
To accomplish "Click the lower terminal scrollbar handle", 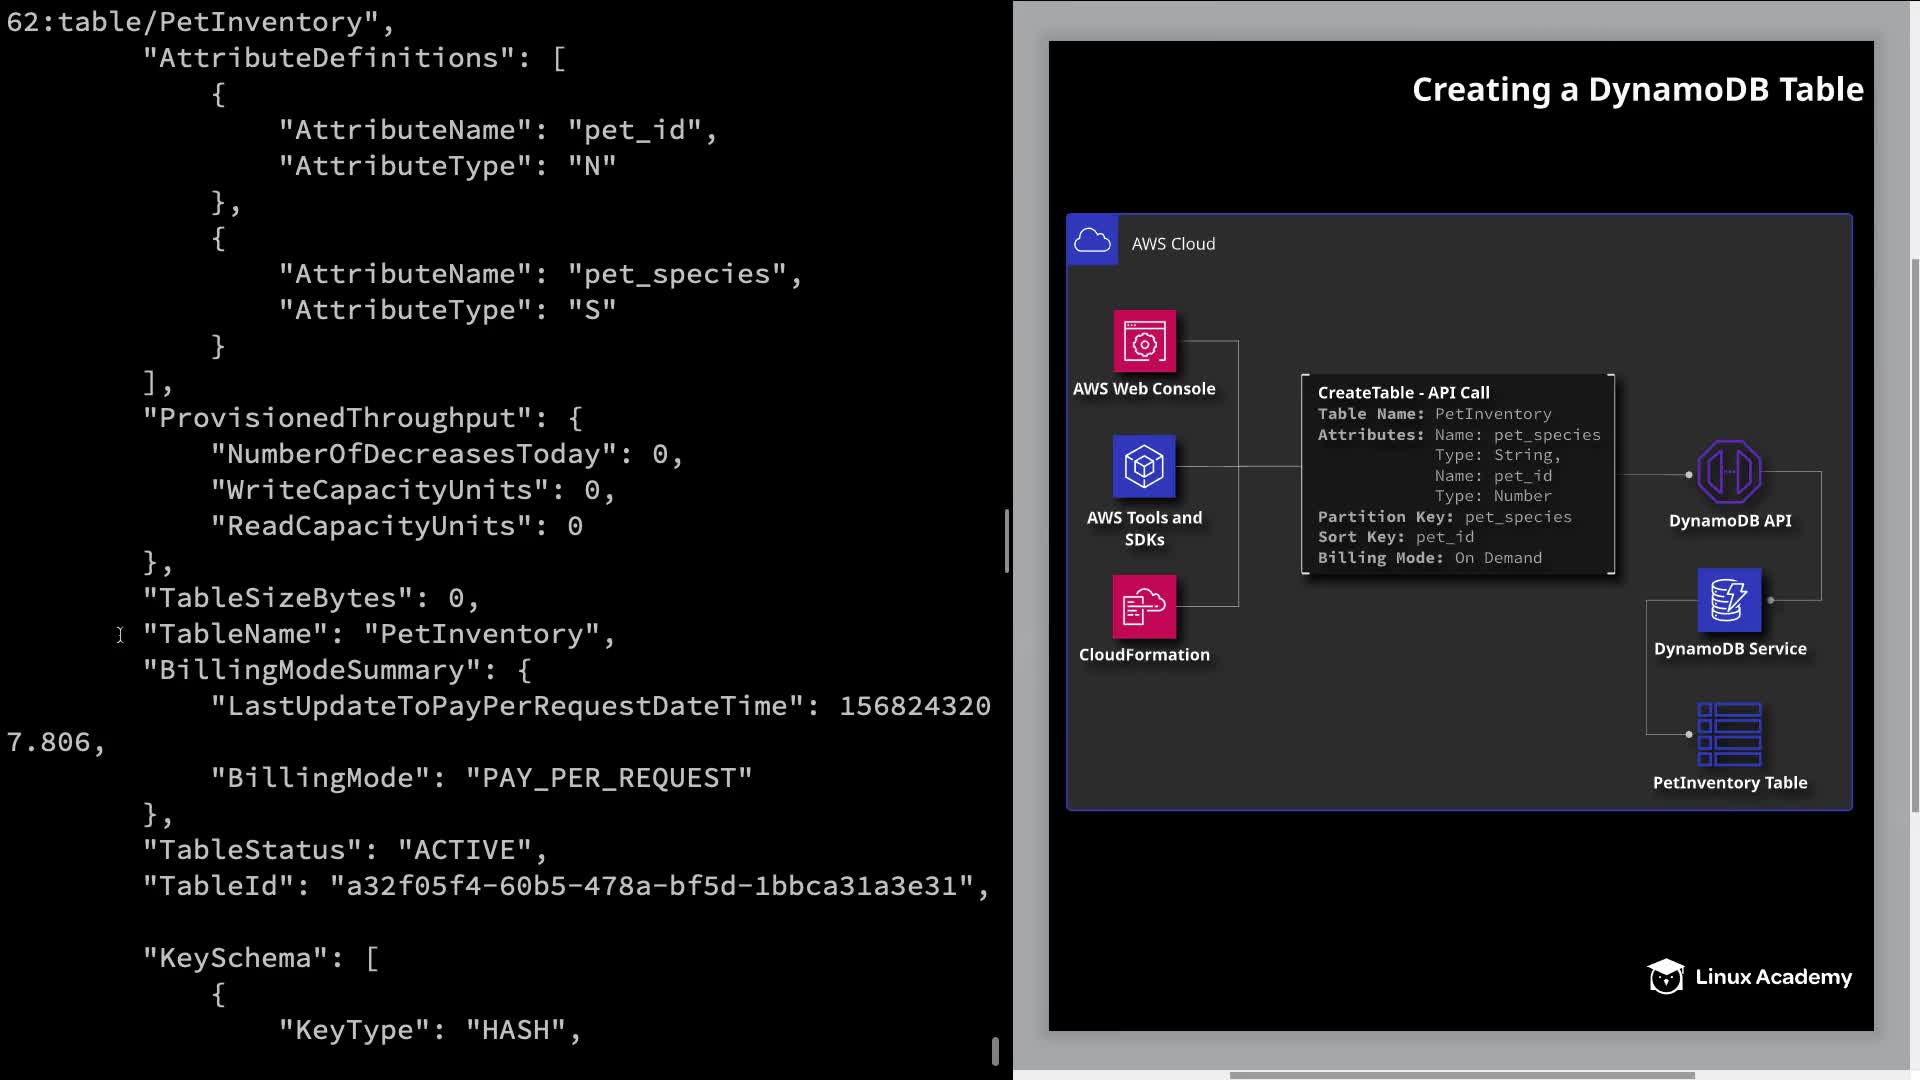I will point(995,1051).
